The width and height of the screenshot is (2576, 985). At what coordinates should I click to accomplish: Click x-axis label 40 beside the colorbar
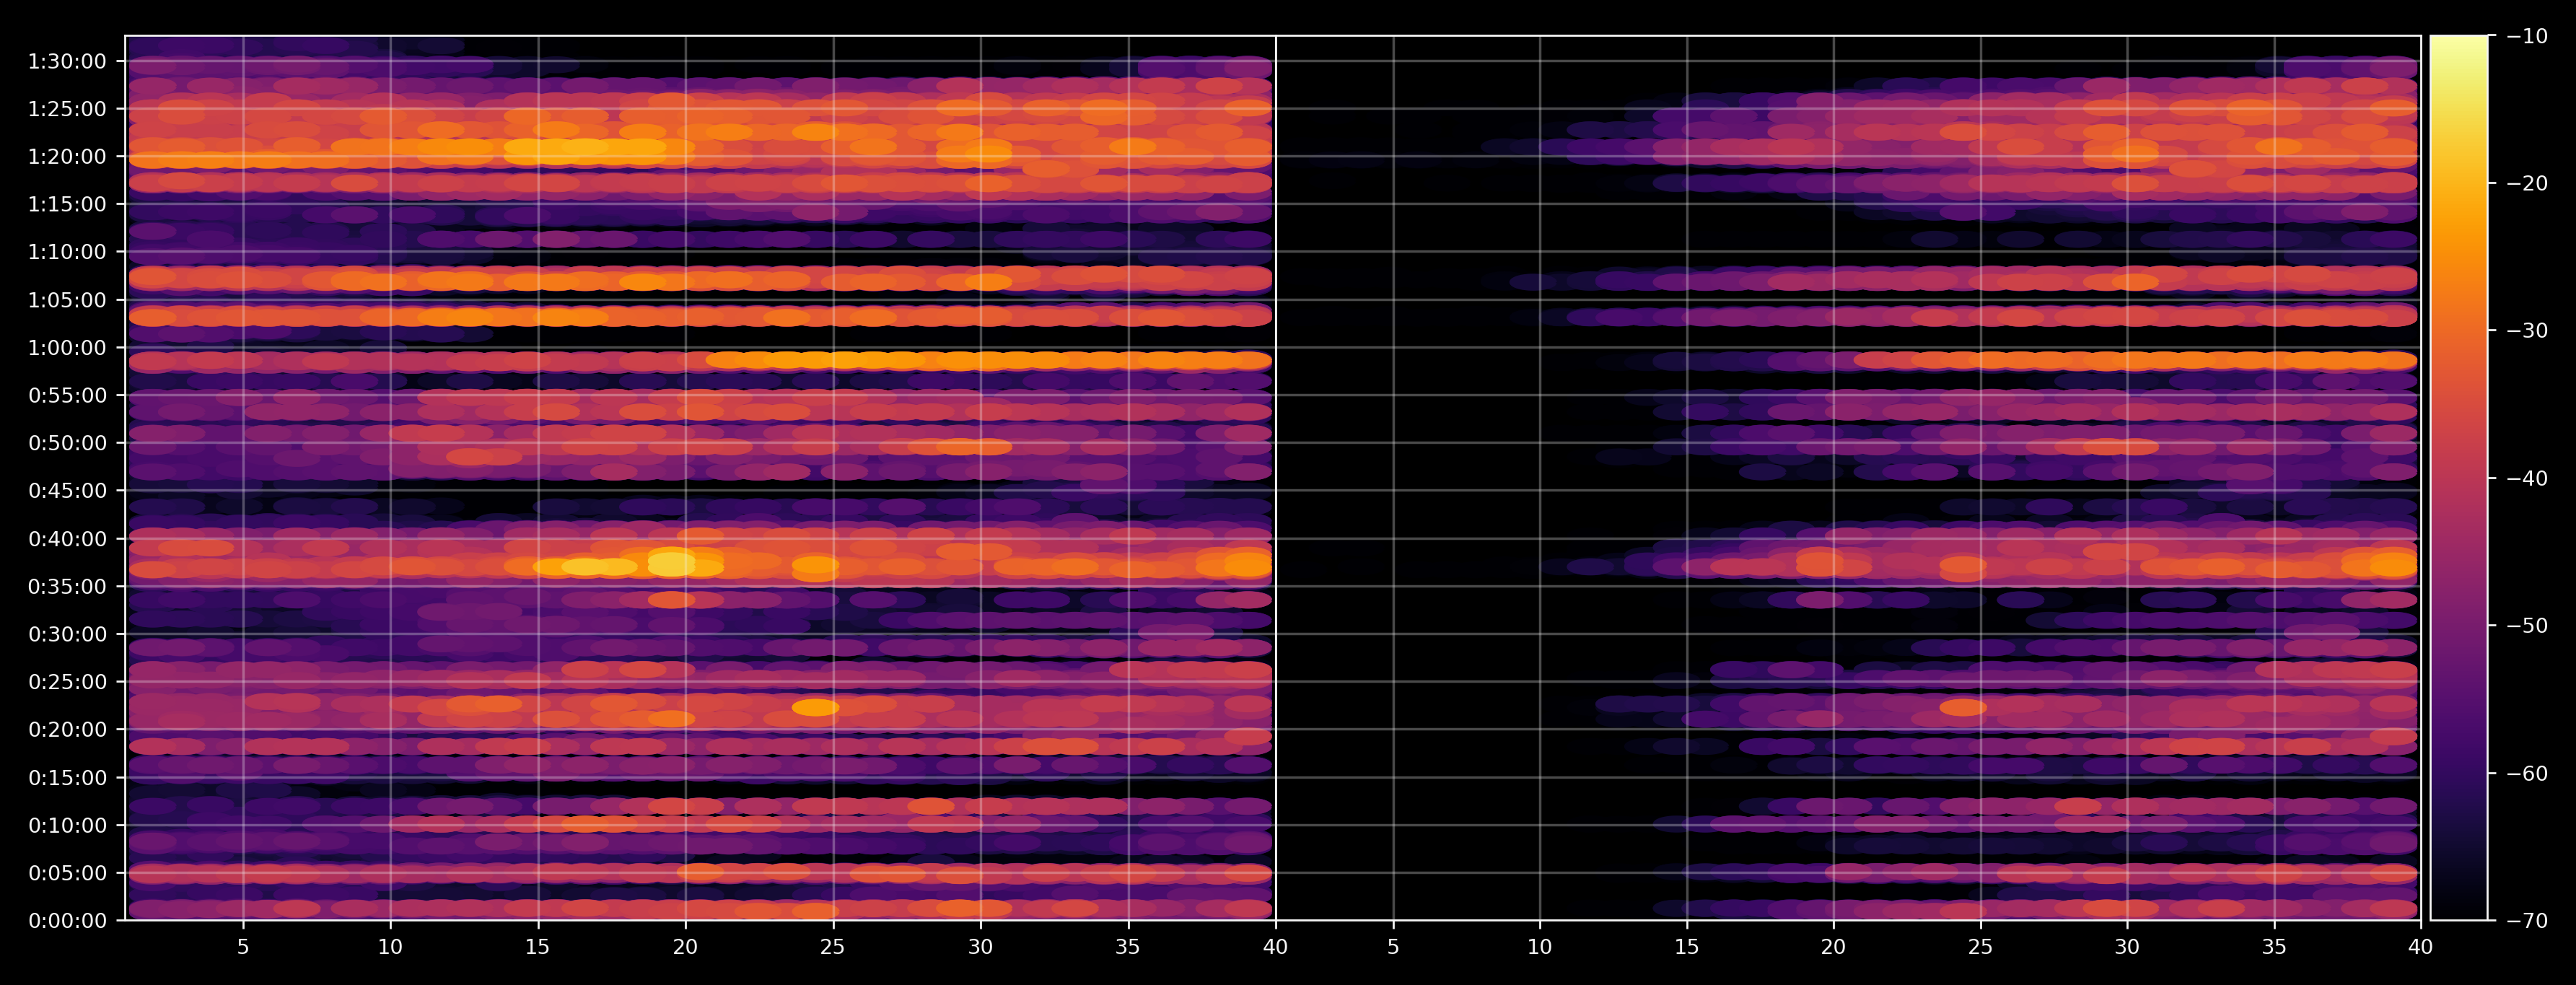click(2421, 947)
